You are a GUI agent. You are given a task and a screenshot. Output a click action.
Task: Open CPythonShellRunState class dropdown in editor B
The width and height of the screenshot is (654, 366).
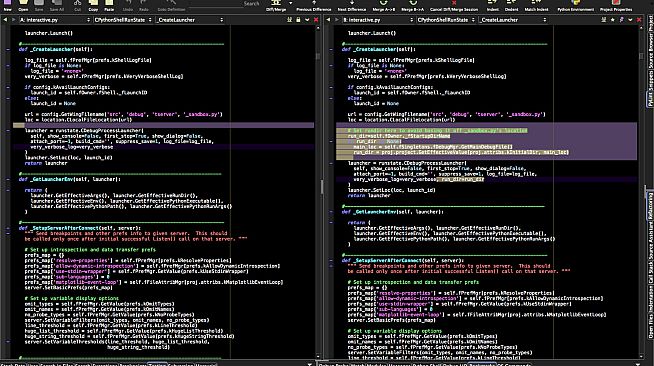446,20
